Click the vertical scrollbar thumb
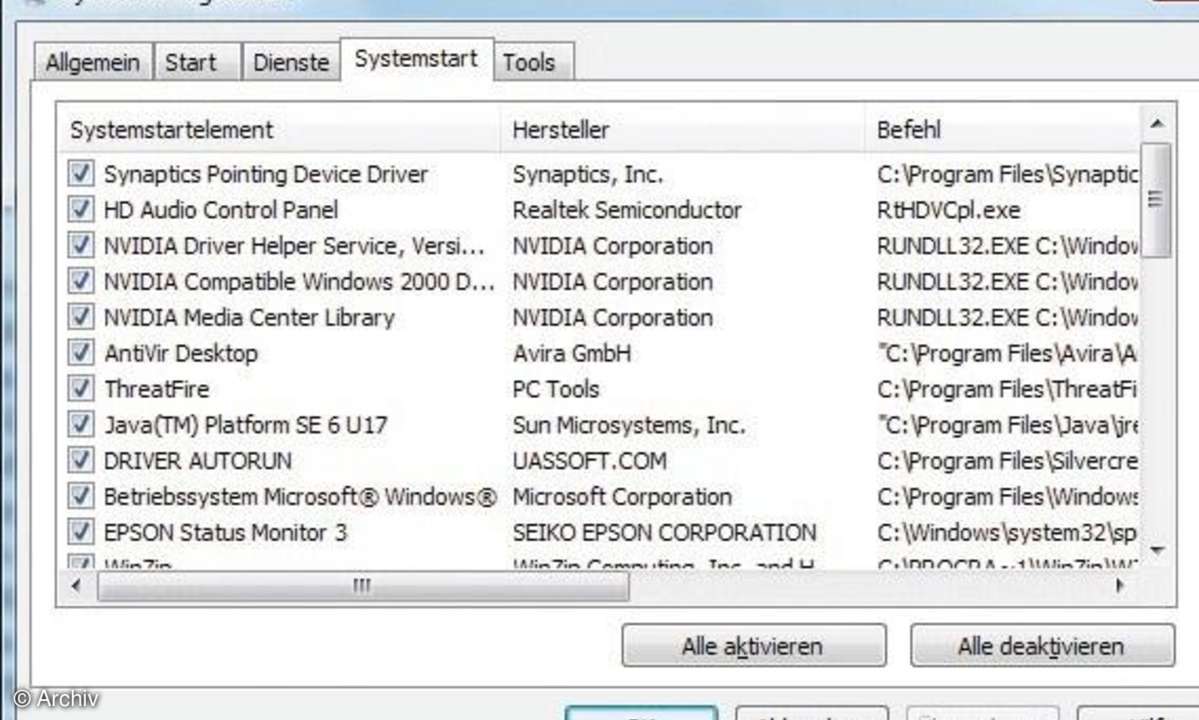Image resolution: width=1199 pixels, height=720 pixels. click(x=1156, y=200)
